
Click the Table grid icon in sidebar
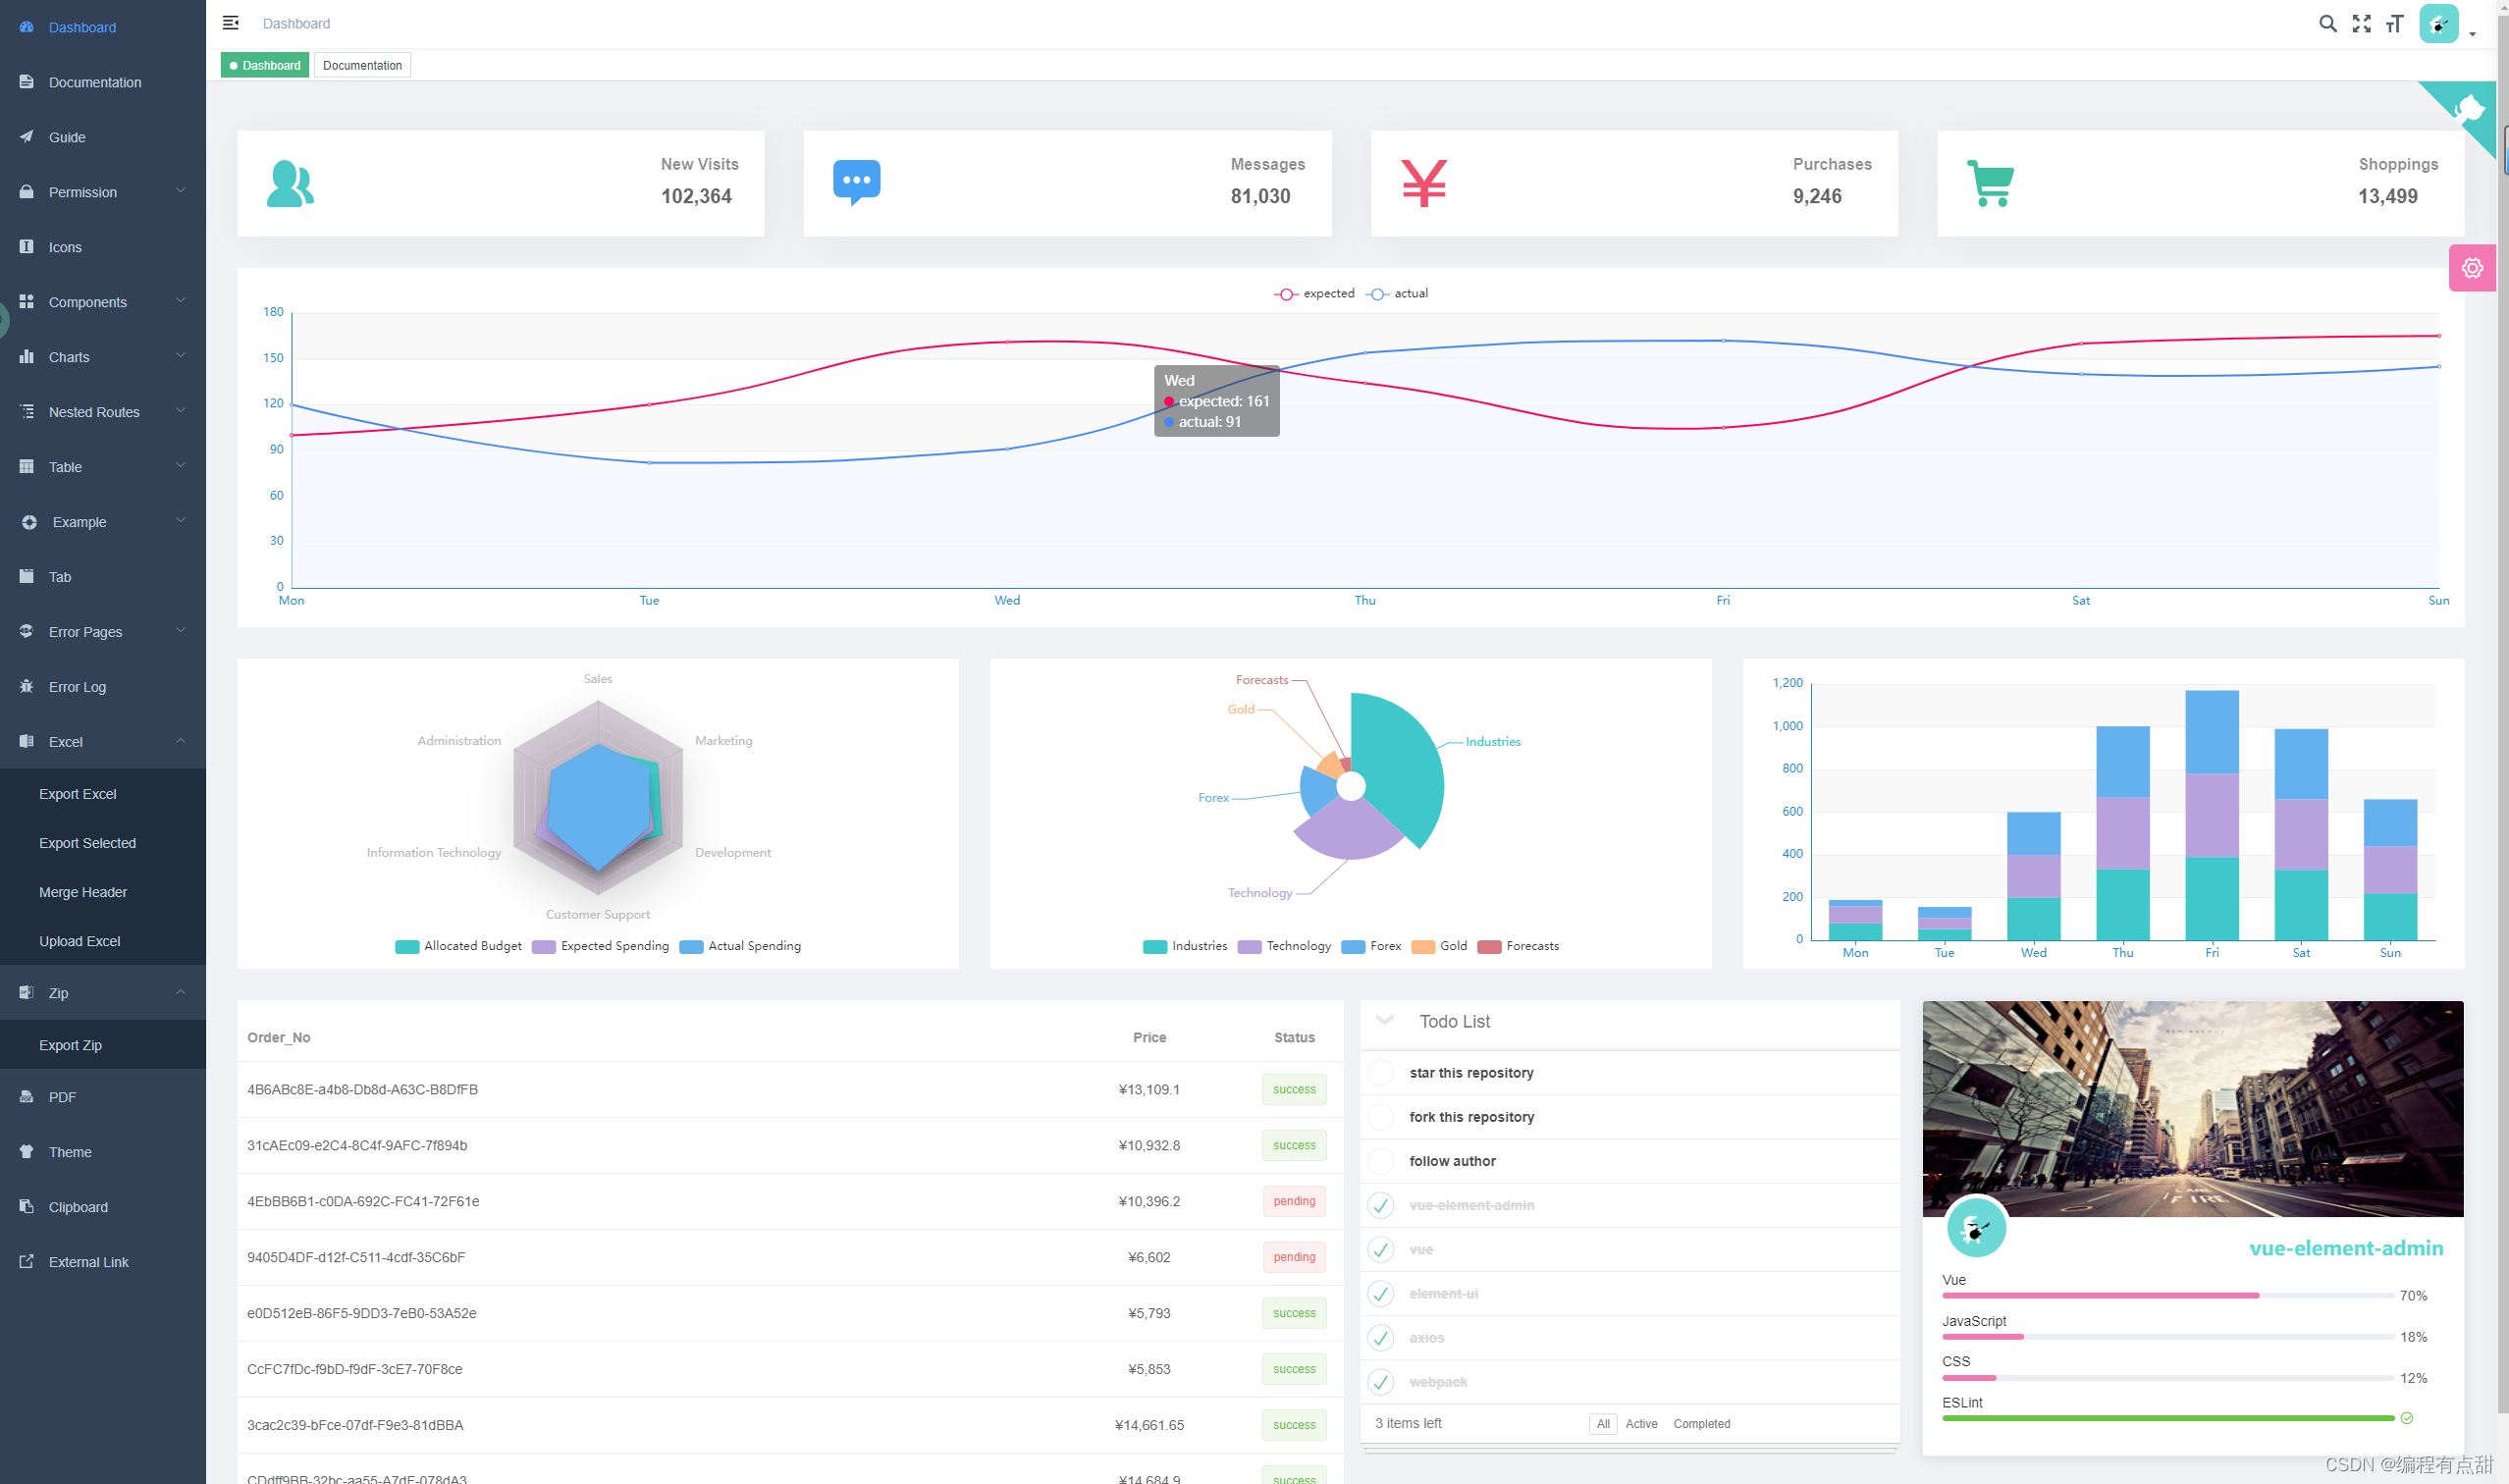[x=27, y=467]
